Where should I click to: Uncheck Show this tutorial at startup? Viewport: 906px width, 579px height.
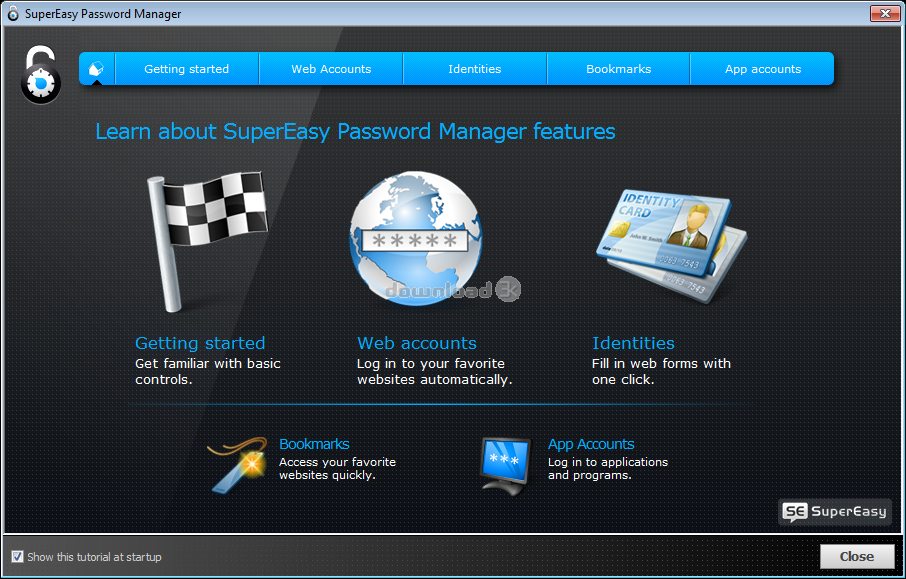point(17,557)
